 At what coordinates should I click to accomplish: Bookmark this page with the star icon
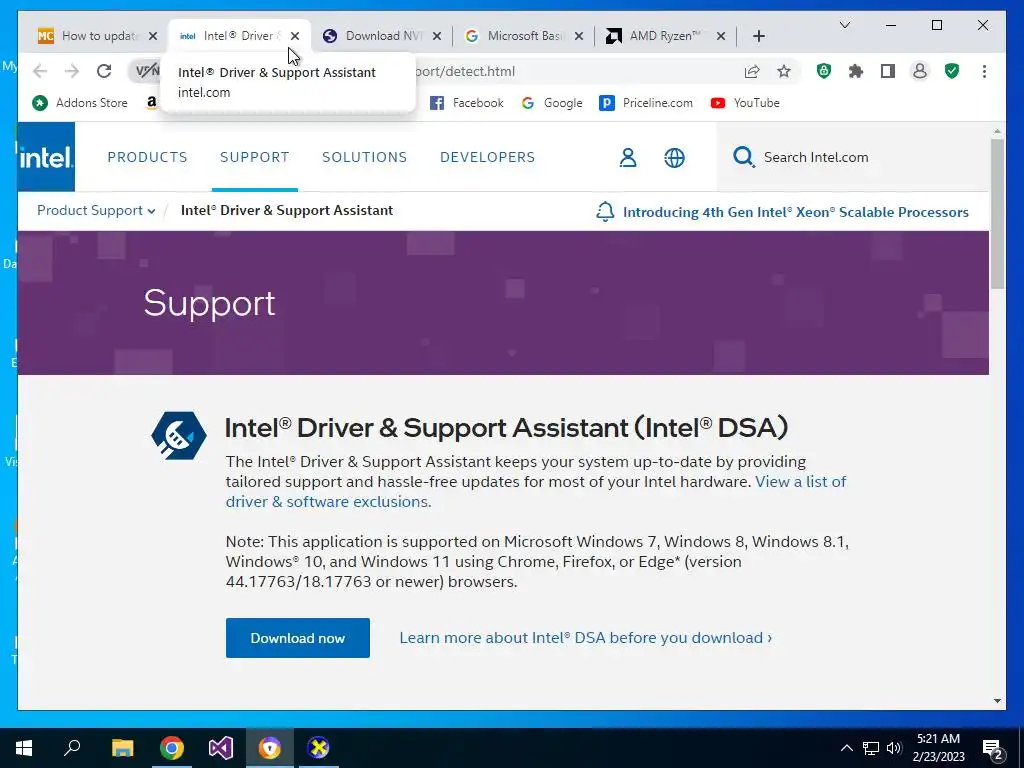784,71
